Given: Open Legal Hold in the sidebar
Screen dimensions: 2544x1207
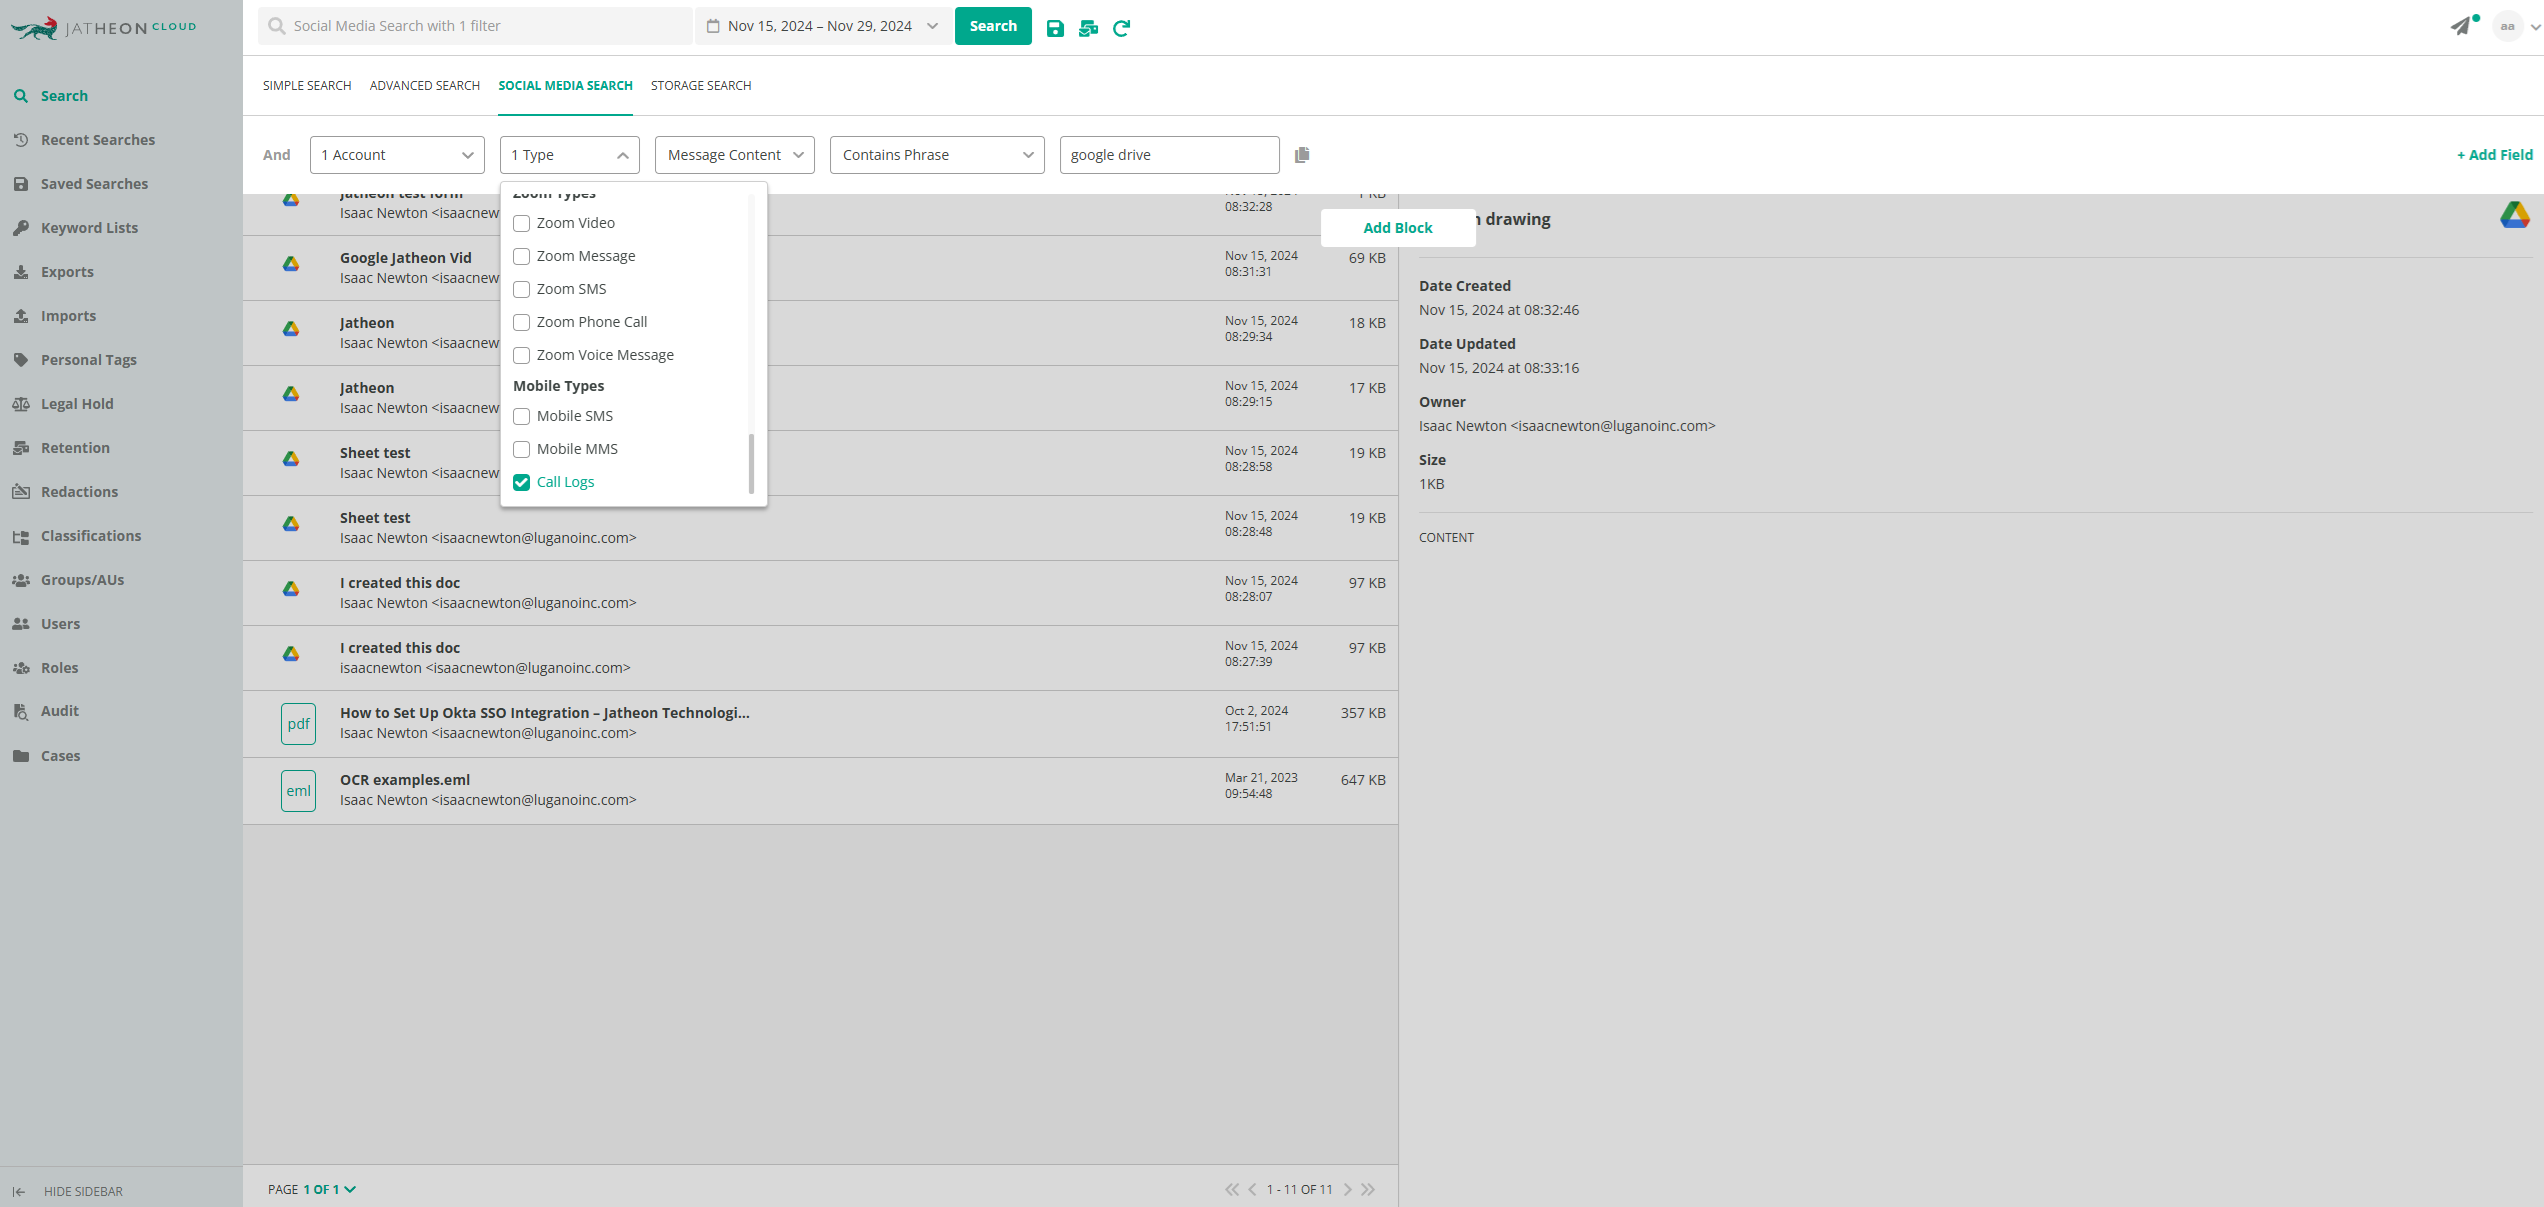Looking at the screenshot, I should (77, 404).
